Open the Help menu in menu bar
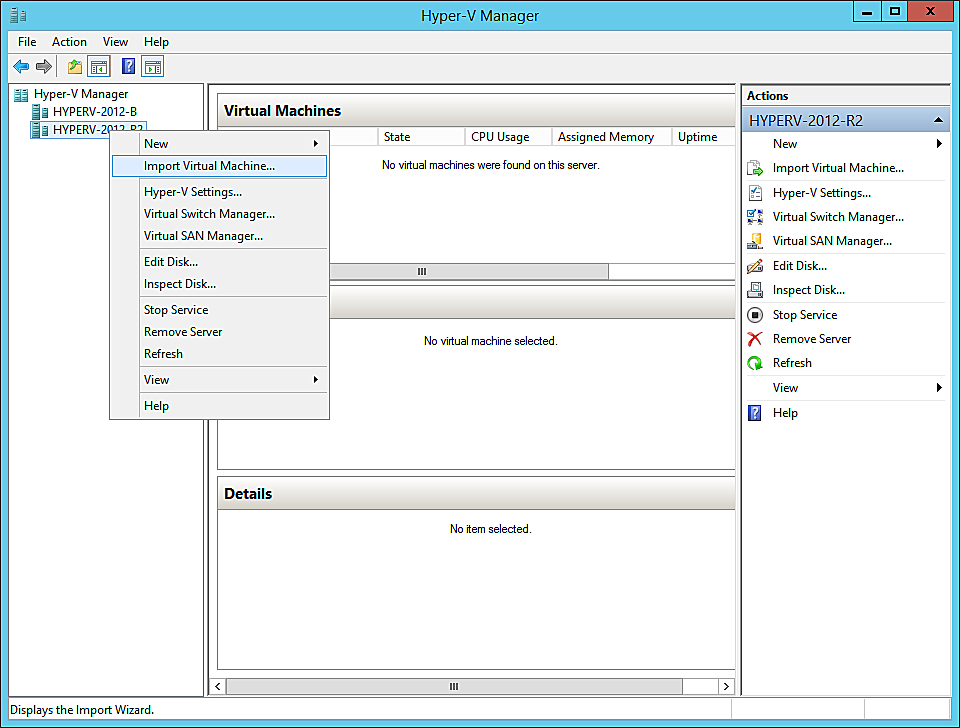The image size is (960, 728). coord(156,42)
